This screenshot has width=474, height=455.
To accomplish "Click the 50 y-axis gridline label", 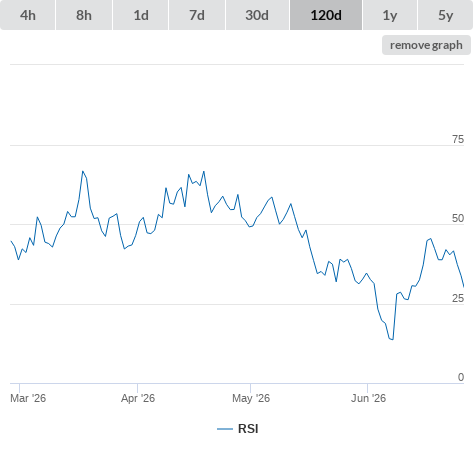I will coord(458,218).
